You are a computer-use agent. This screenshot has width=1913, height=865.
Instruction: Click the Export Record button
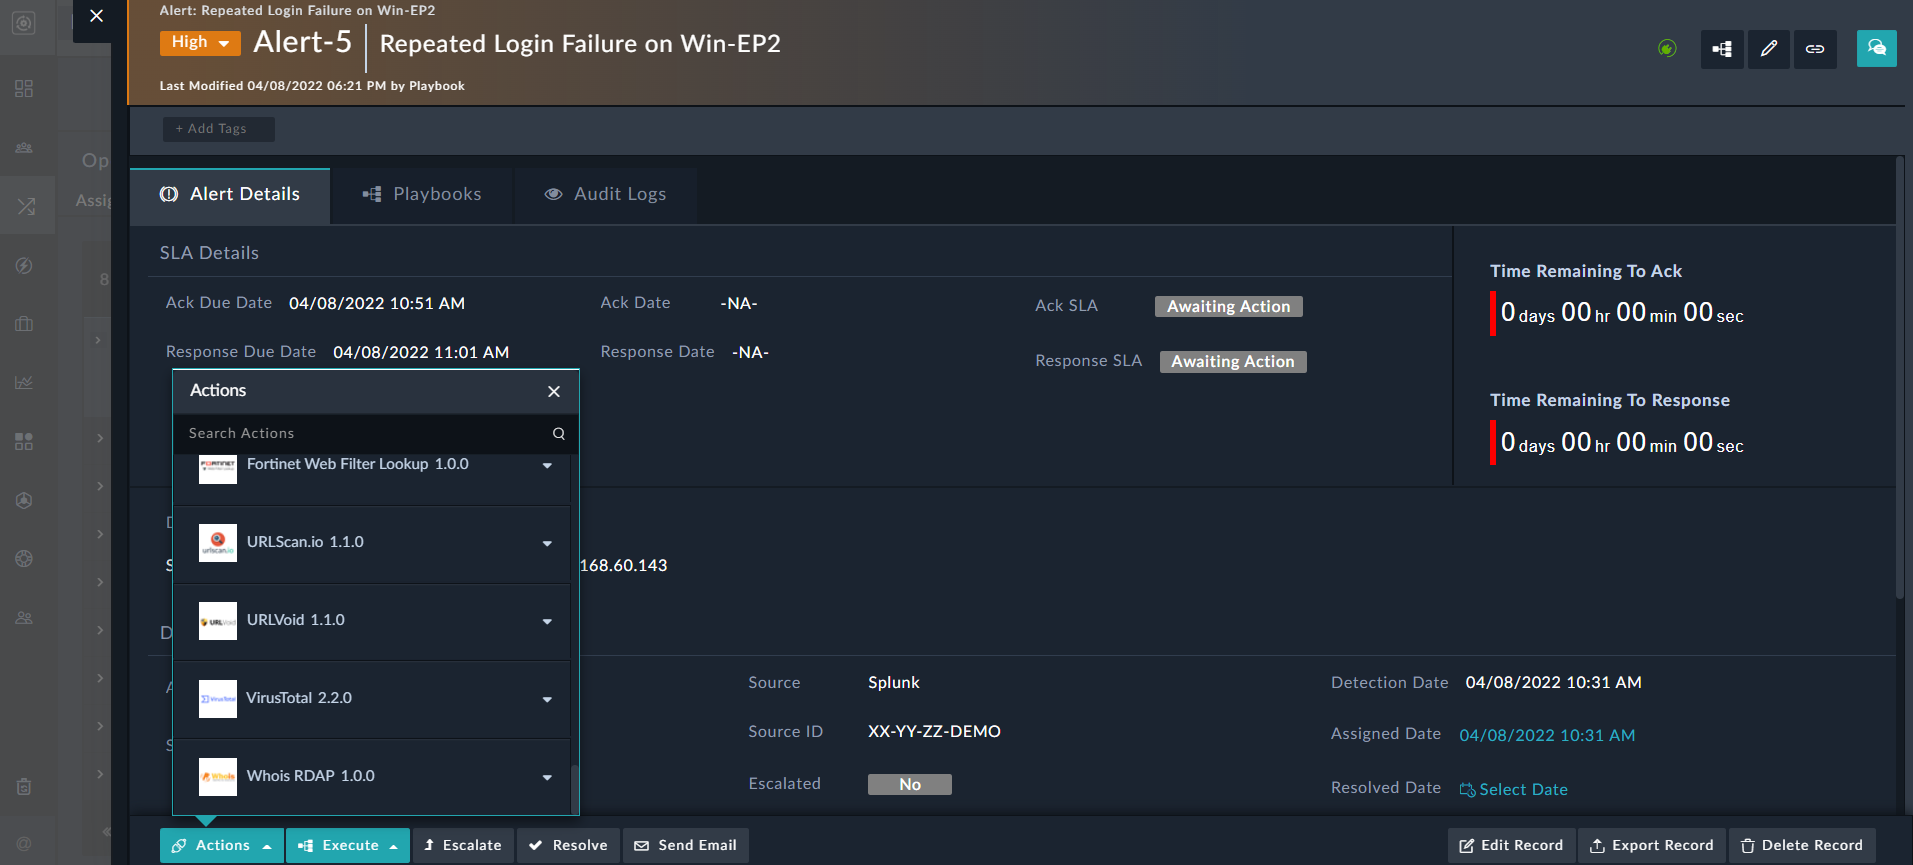click(x=1652, y=845)
